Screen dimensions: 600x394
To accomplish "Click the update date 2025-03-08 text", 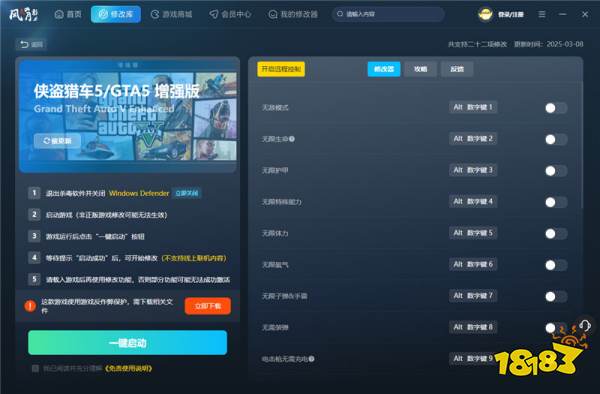I will 565,44.
